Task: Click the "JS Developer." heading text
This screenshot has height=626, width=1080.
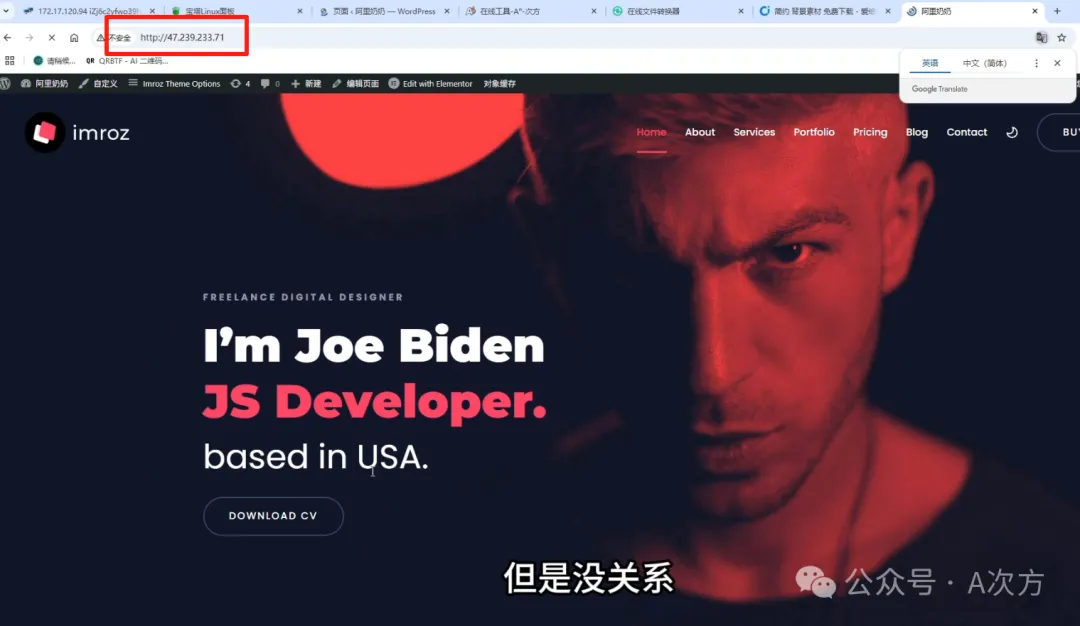Action: [375, 401]
